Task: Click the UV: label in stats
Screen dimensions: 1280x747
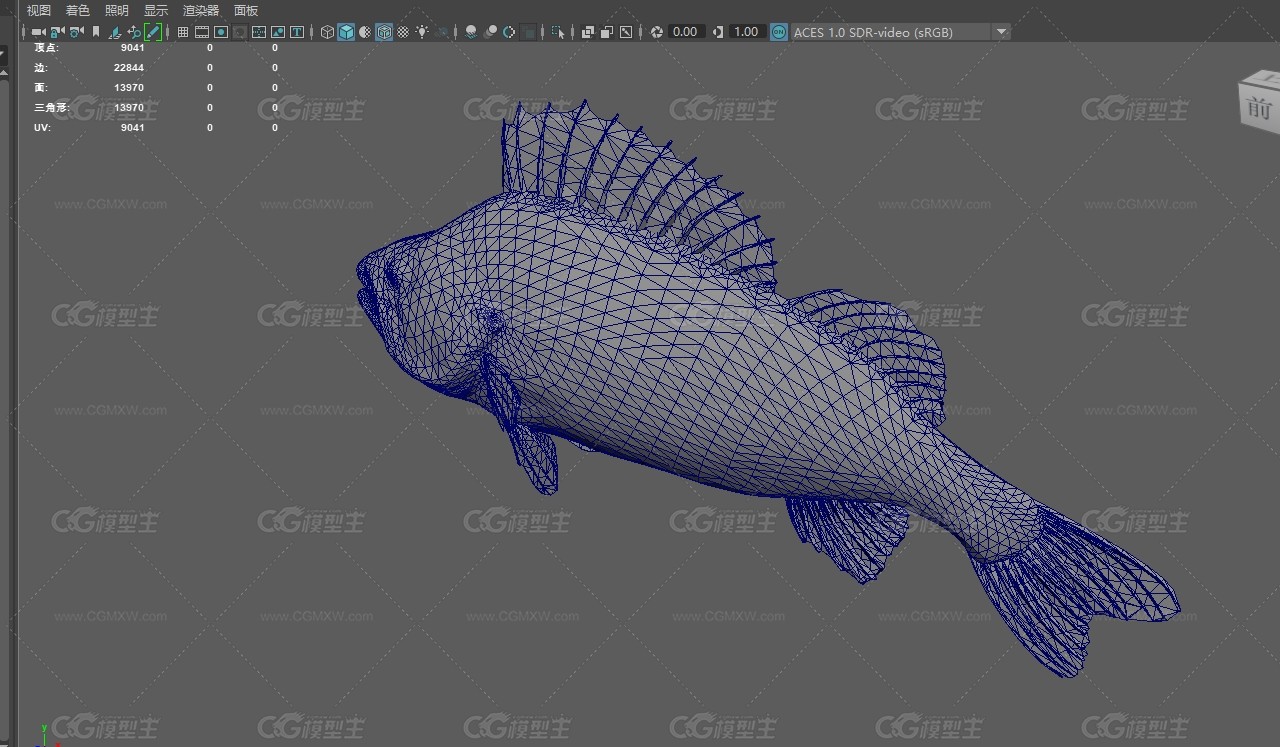Action: coord(42,127)
